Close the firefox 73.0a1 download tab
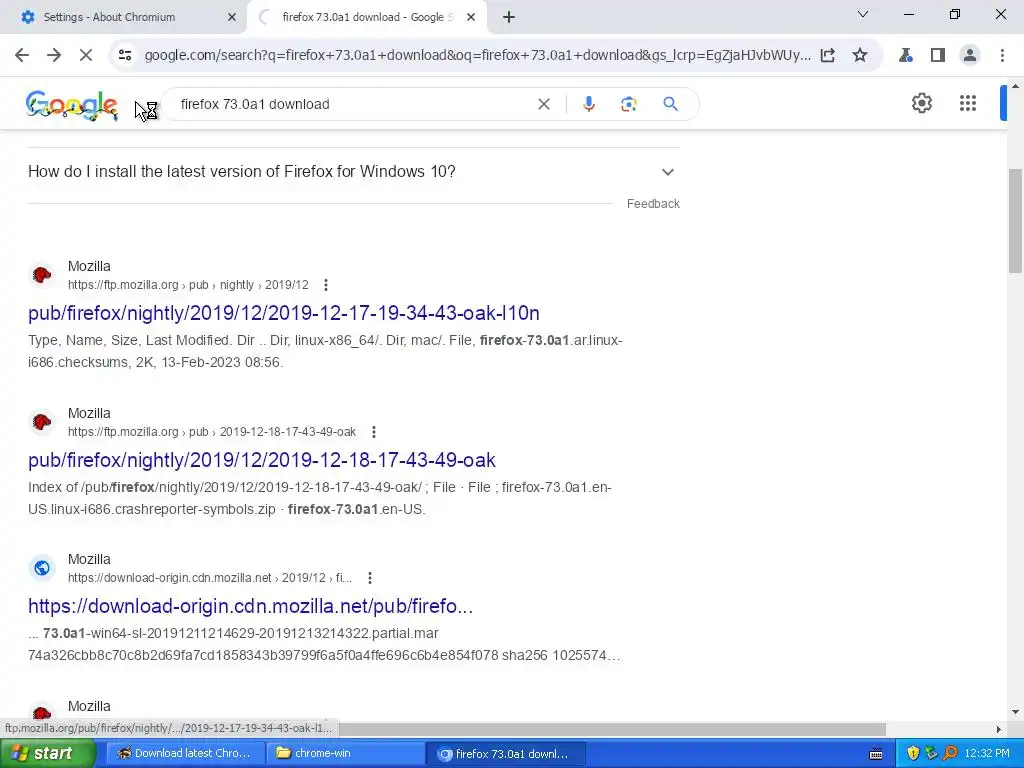 point(471,18)
